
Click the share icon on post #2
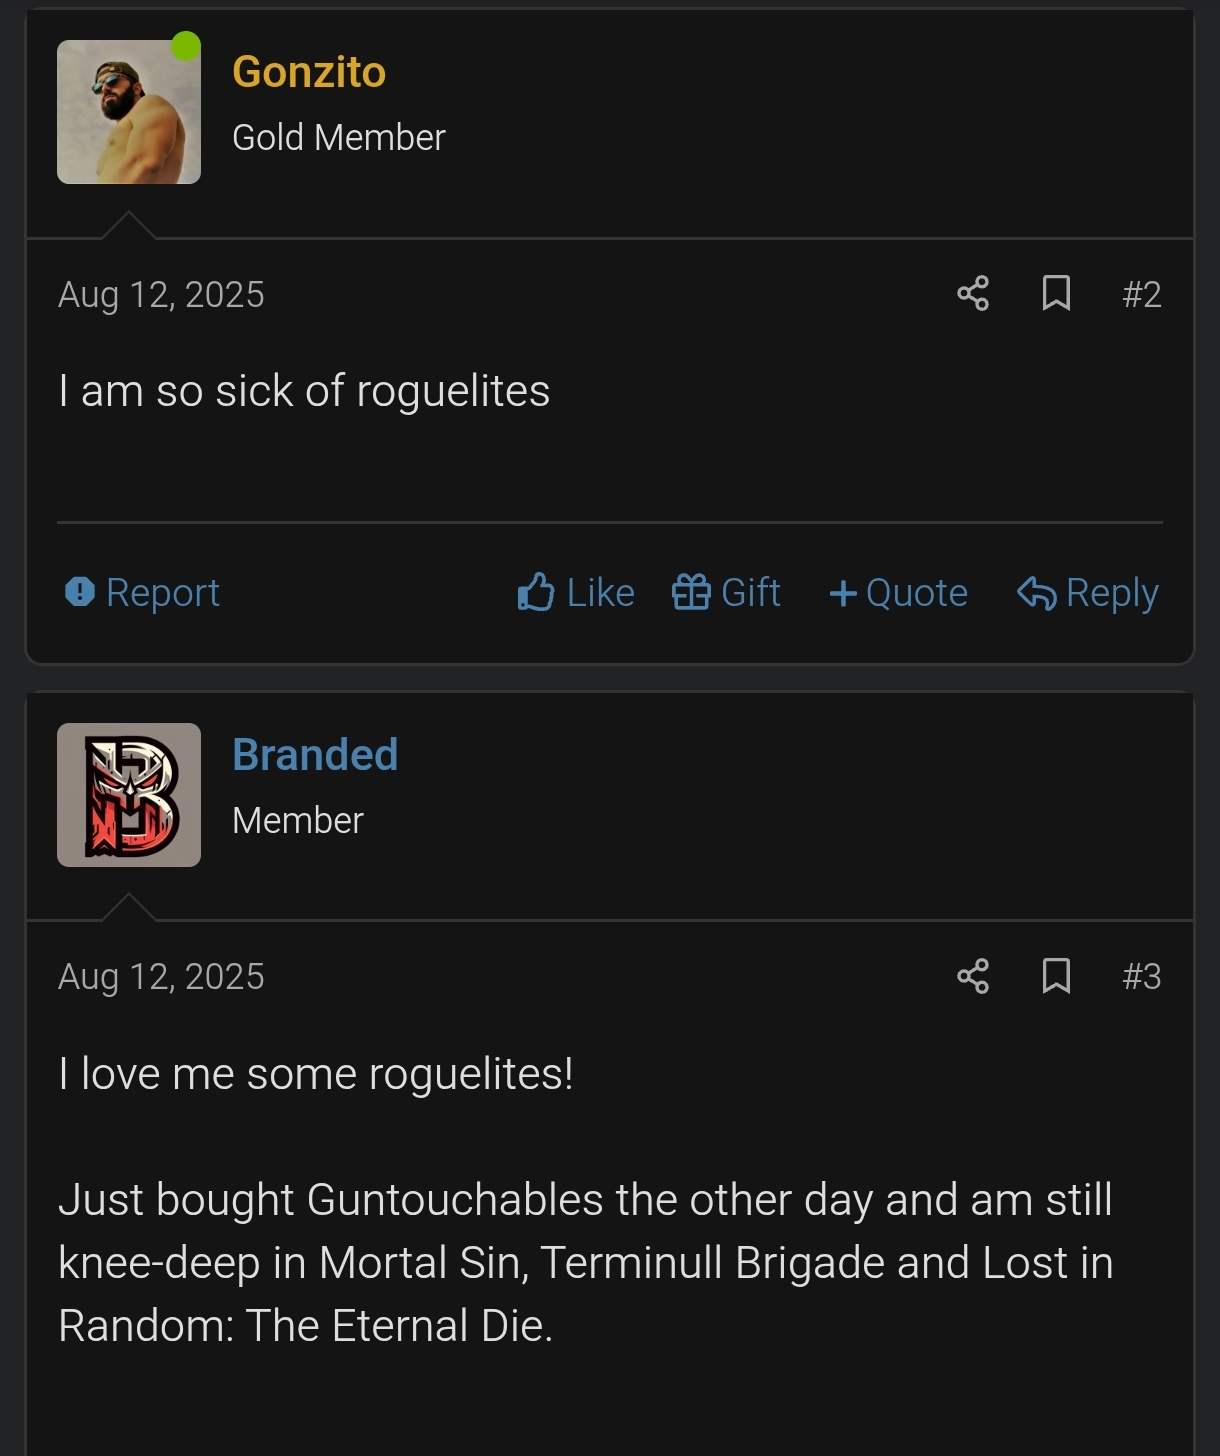tap(975, 293)
